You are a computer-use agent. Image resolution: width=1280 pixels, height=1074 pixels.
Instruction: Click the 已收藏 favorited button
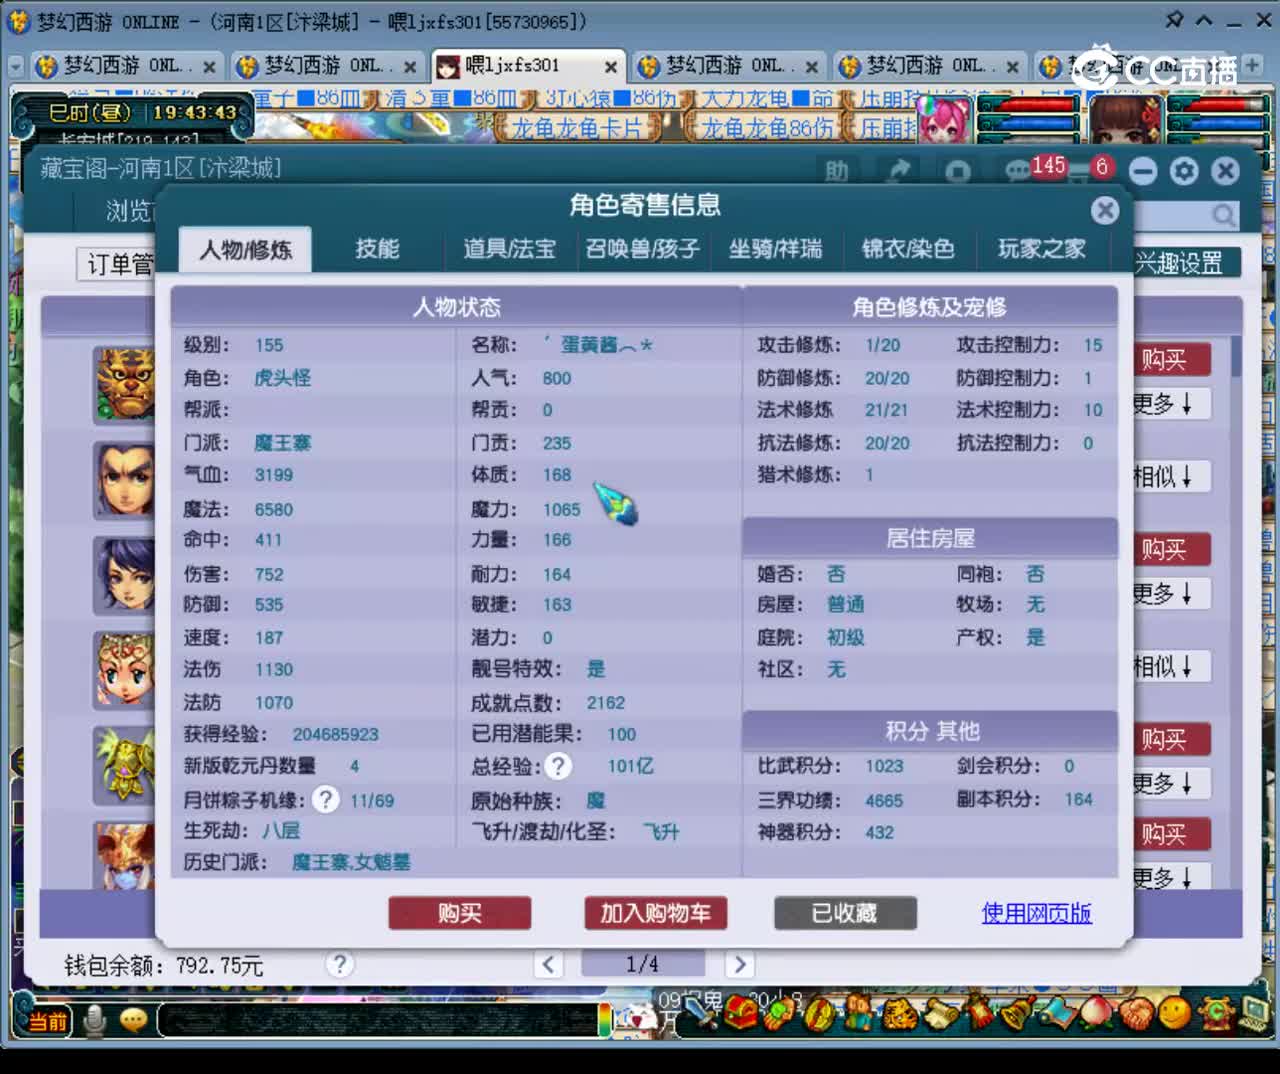click(845, 913)
